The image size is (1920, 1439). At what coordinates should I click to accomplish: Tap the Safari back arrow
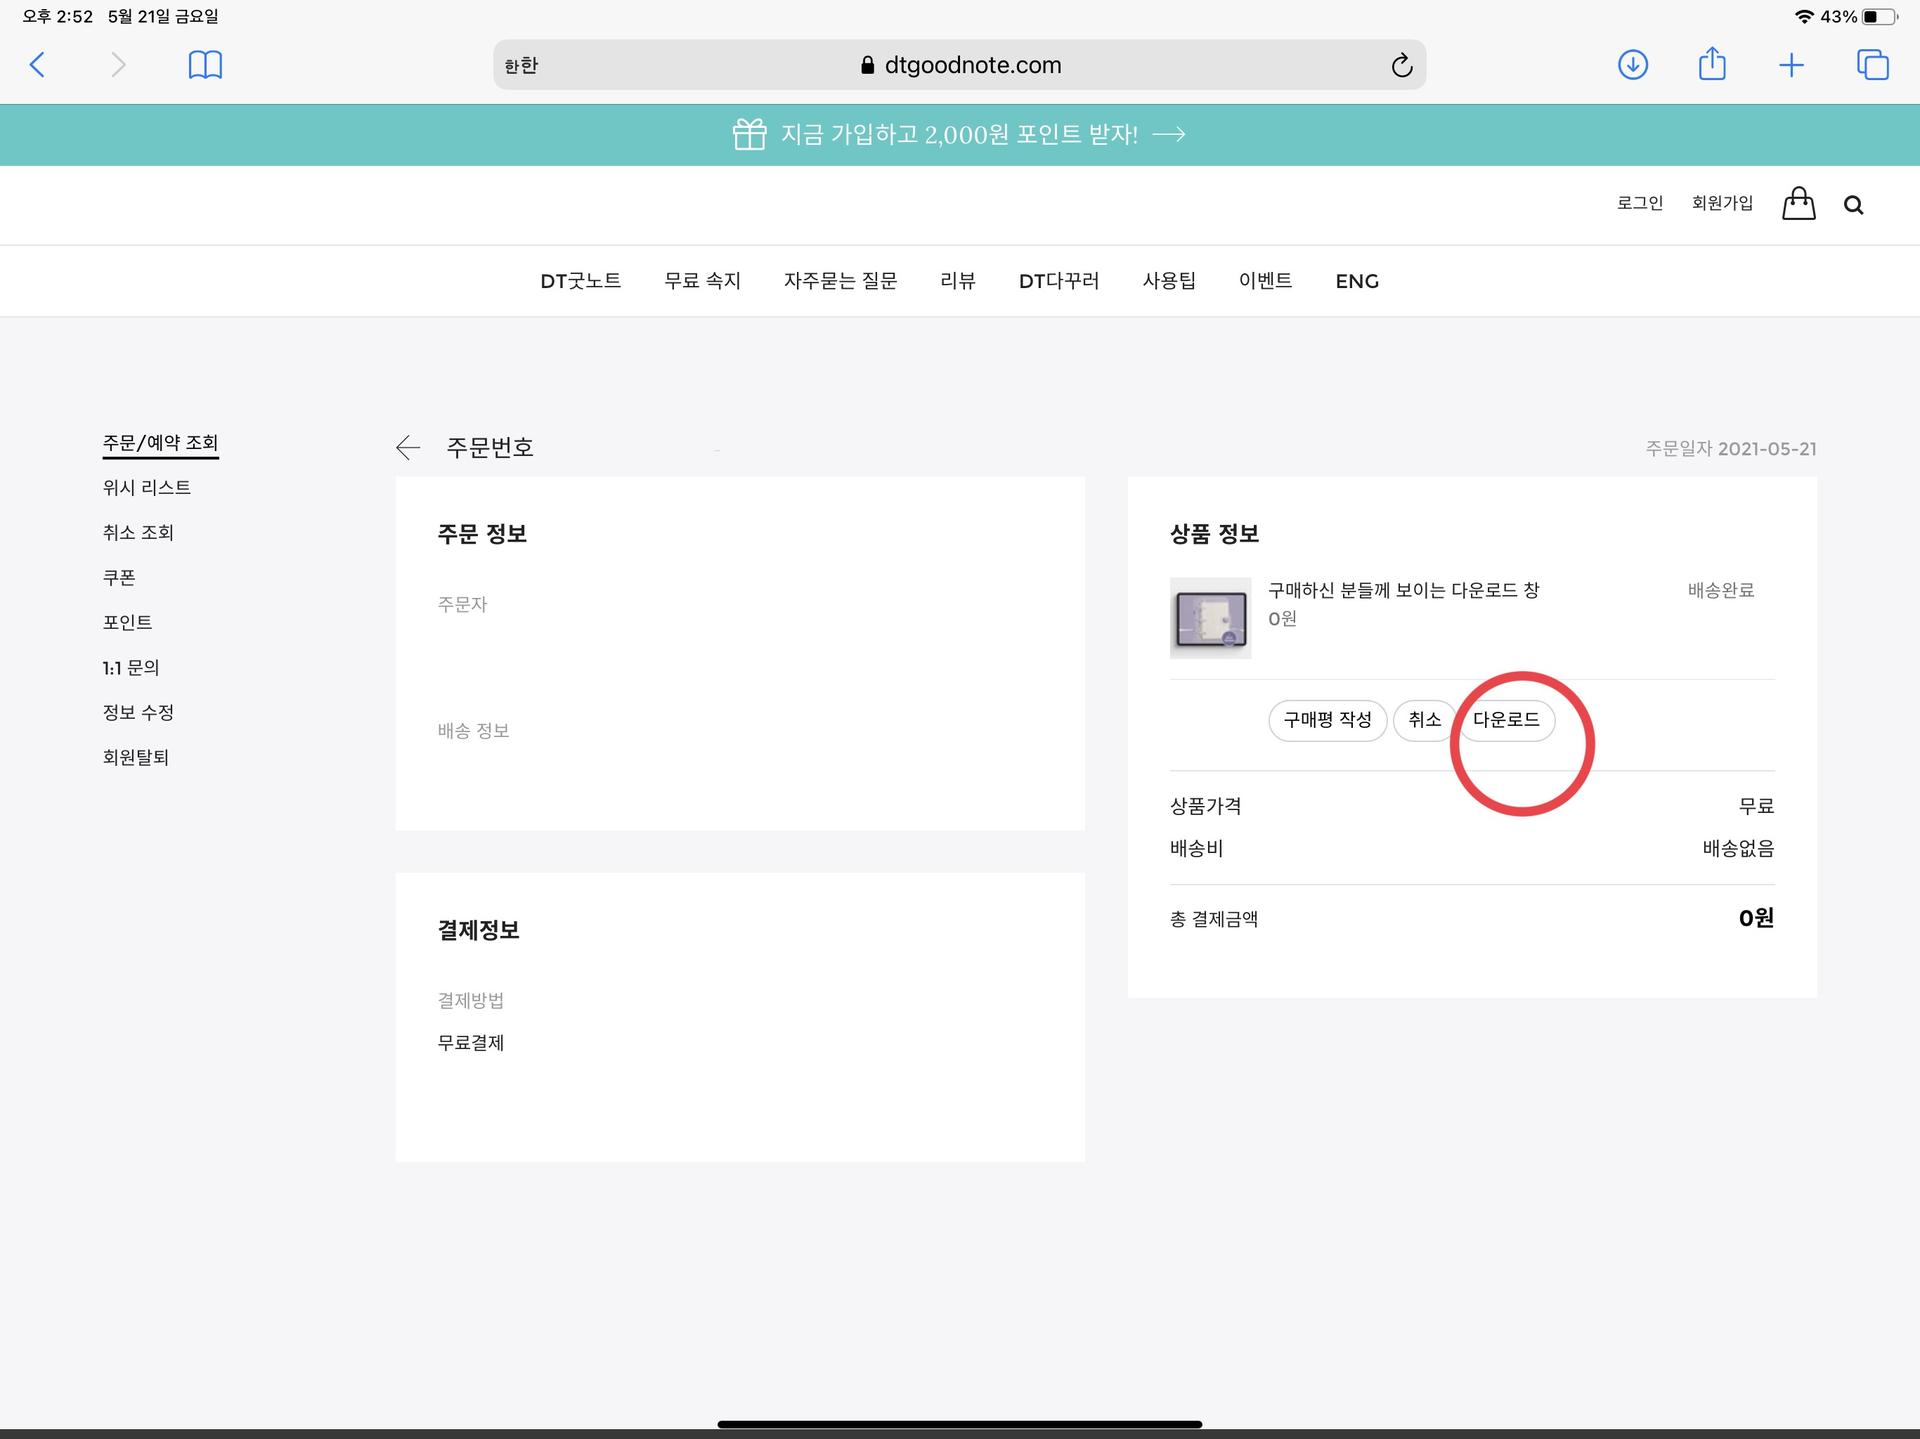[37, 65]
